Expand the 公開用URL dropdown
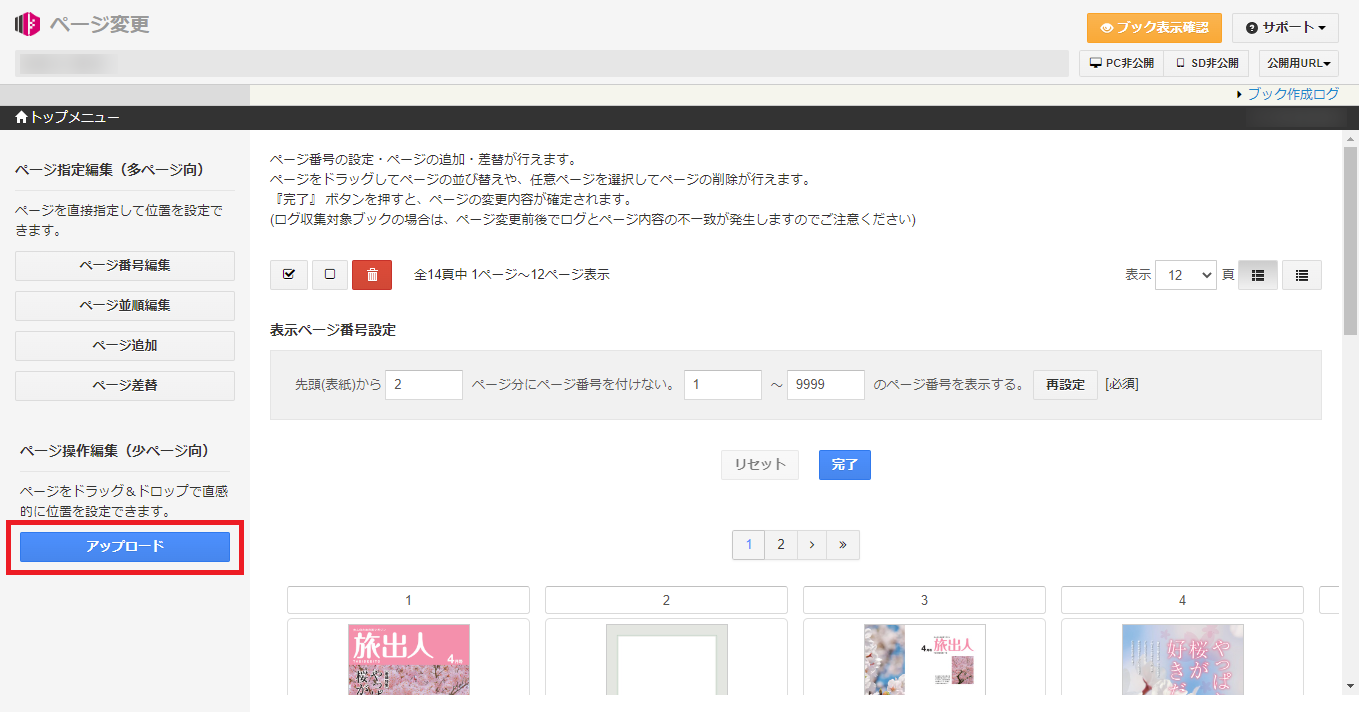This screenshot has height=712, width=1359. click(x=1296, y=62)
